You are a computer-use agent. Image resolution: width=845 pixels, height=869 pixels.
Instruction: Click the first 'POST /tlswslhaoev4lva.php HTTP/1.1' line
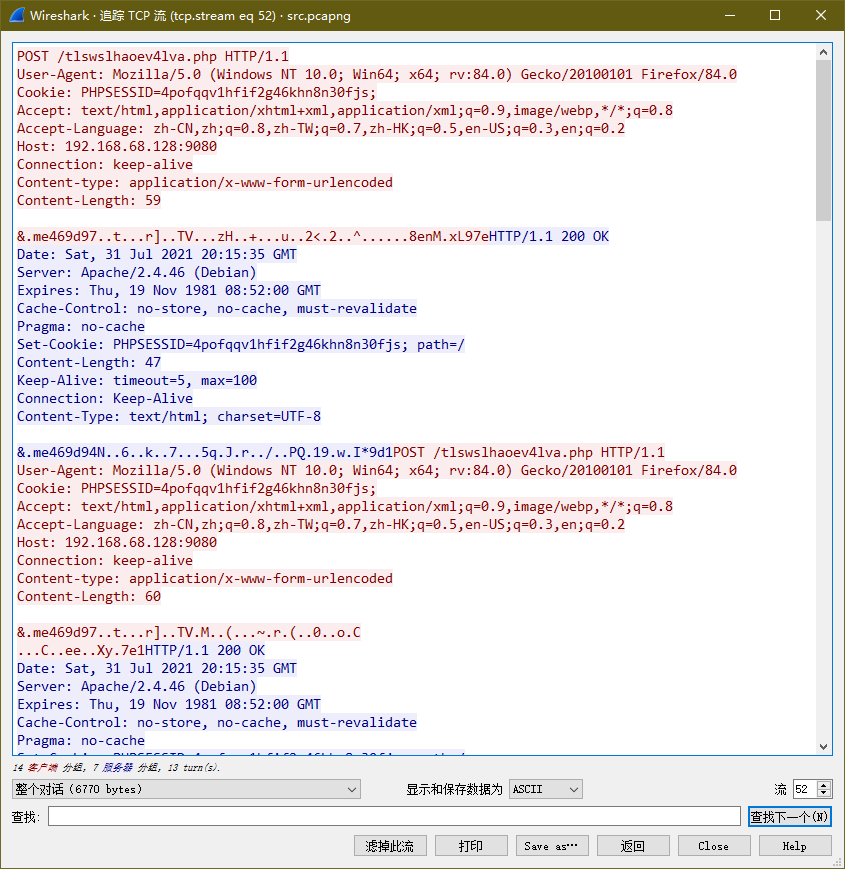click(153, 57)
